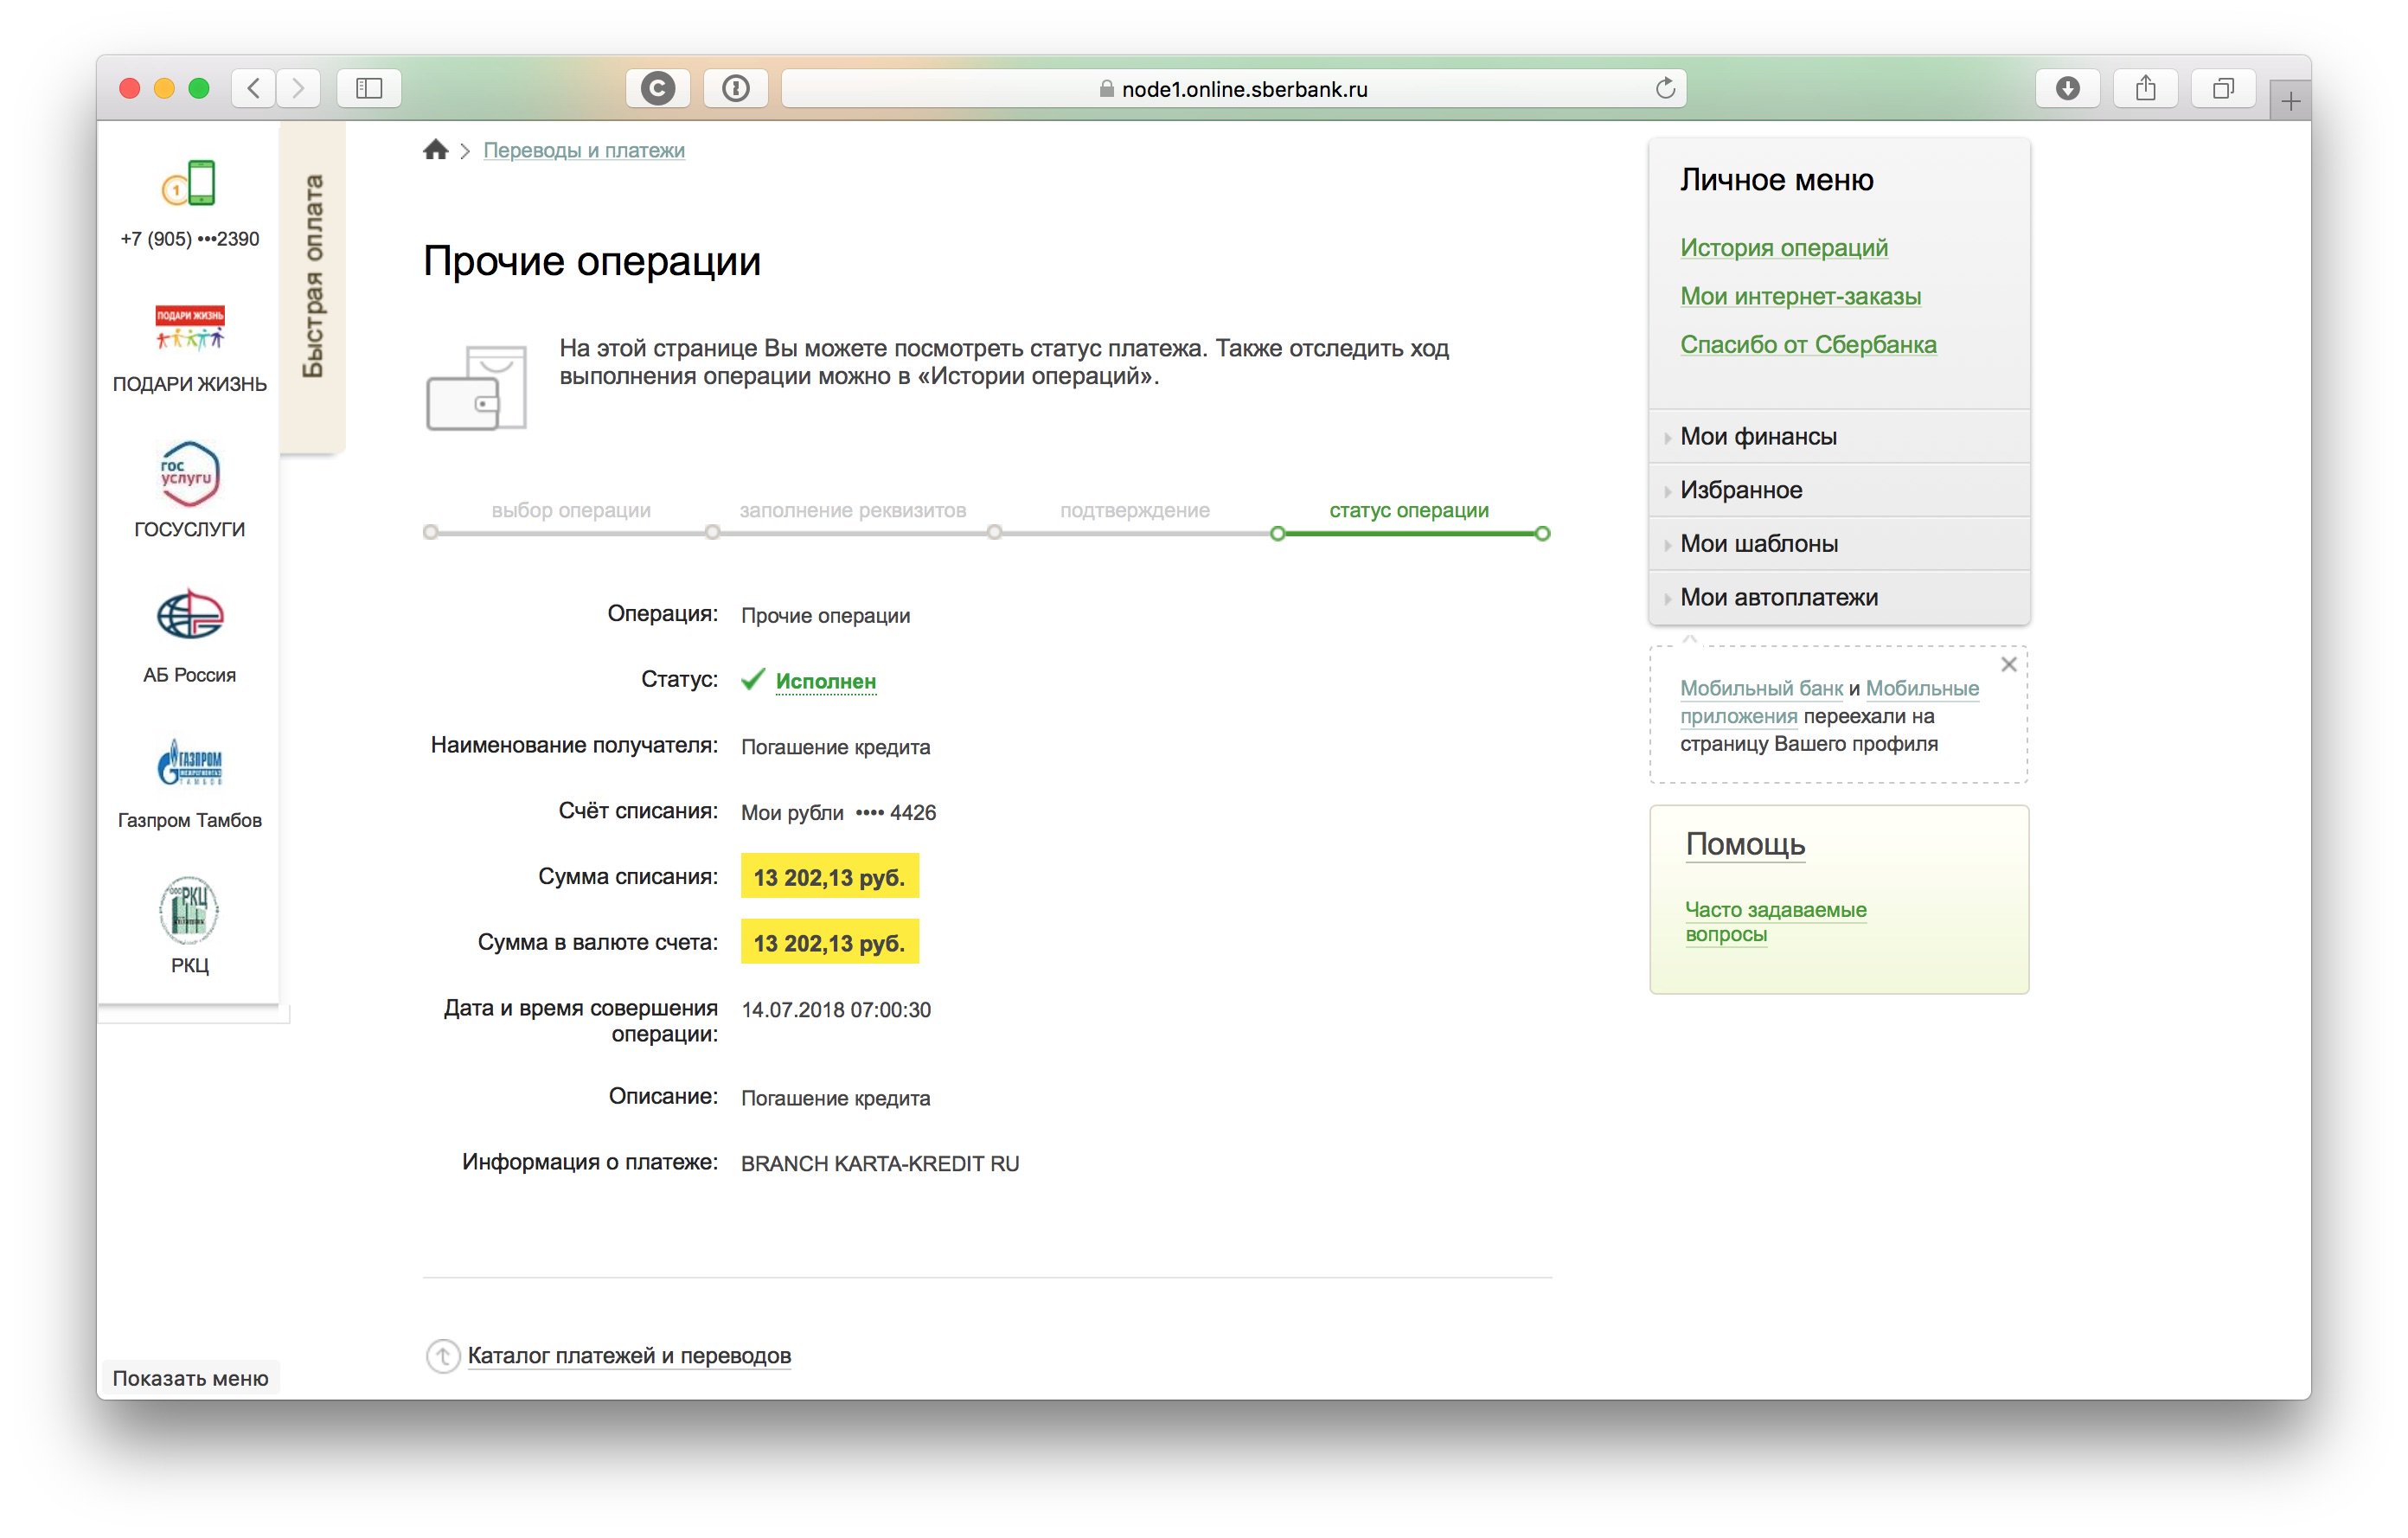2408x1538 pixels.
Task: Click the Исполнен status link
Action: point(825,681)
